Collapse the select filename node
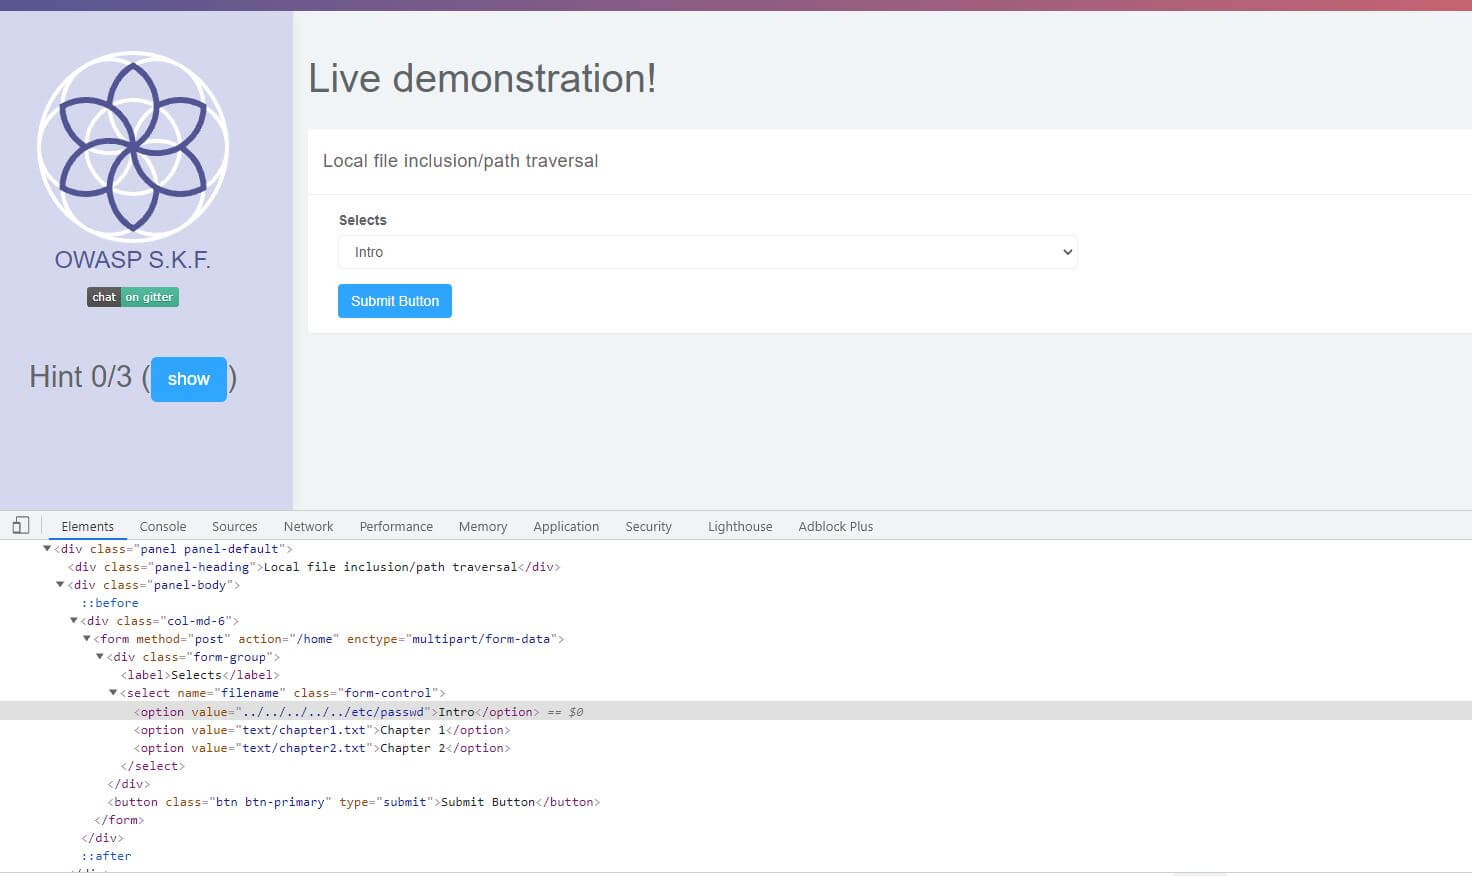 tap(113, 692)
